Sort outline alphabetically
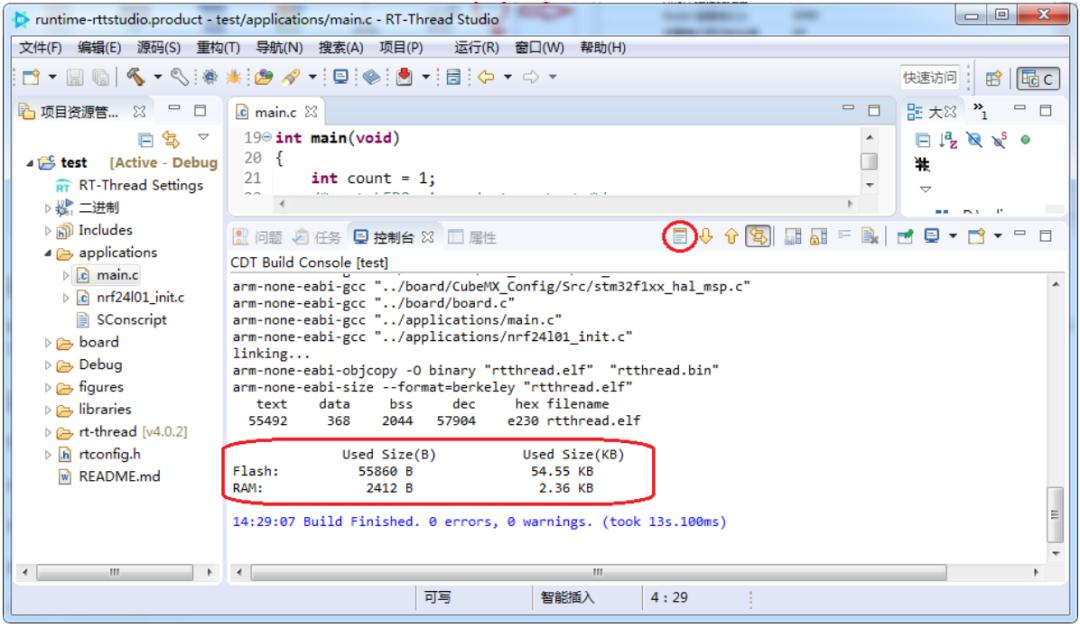This screenshot has height=628, width=1080. coord(948,140)
